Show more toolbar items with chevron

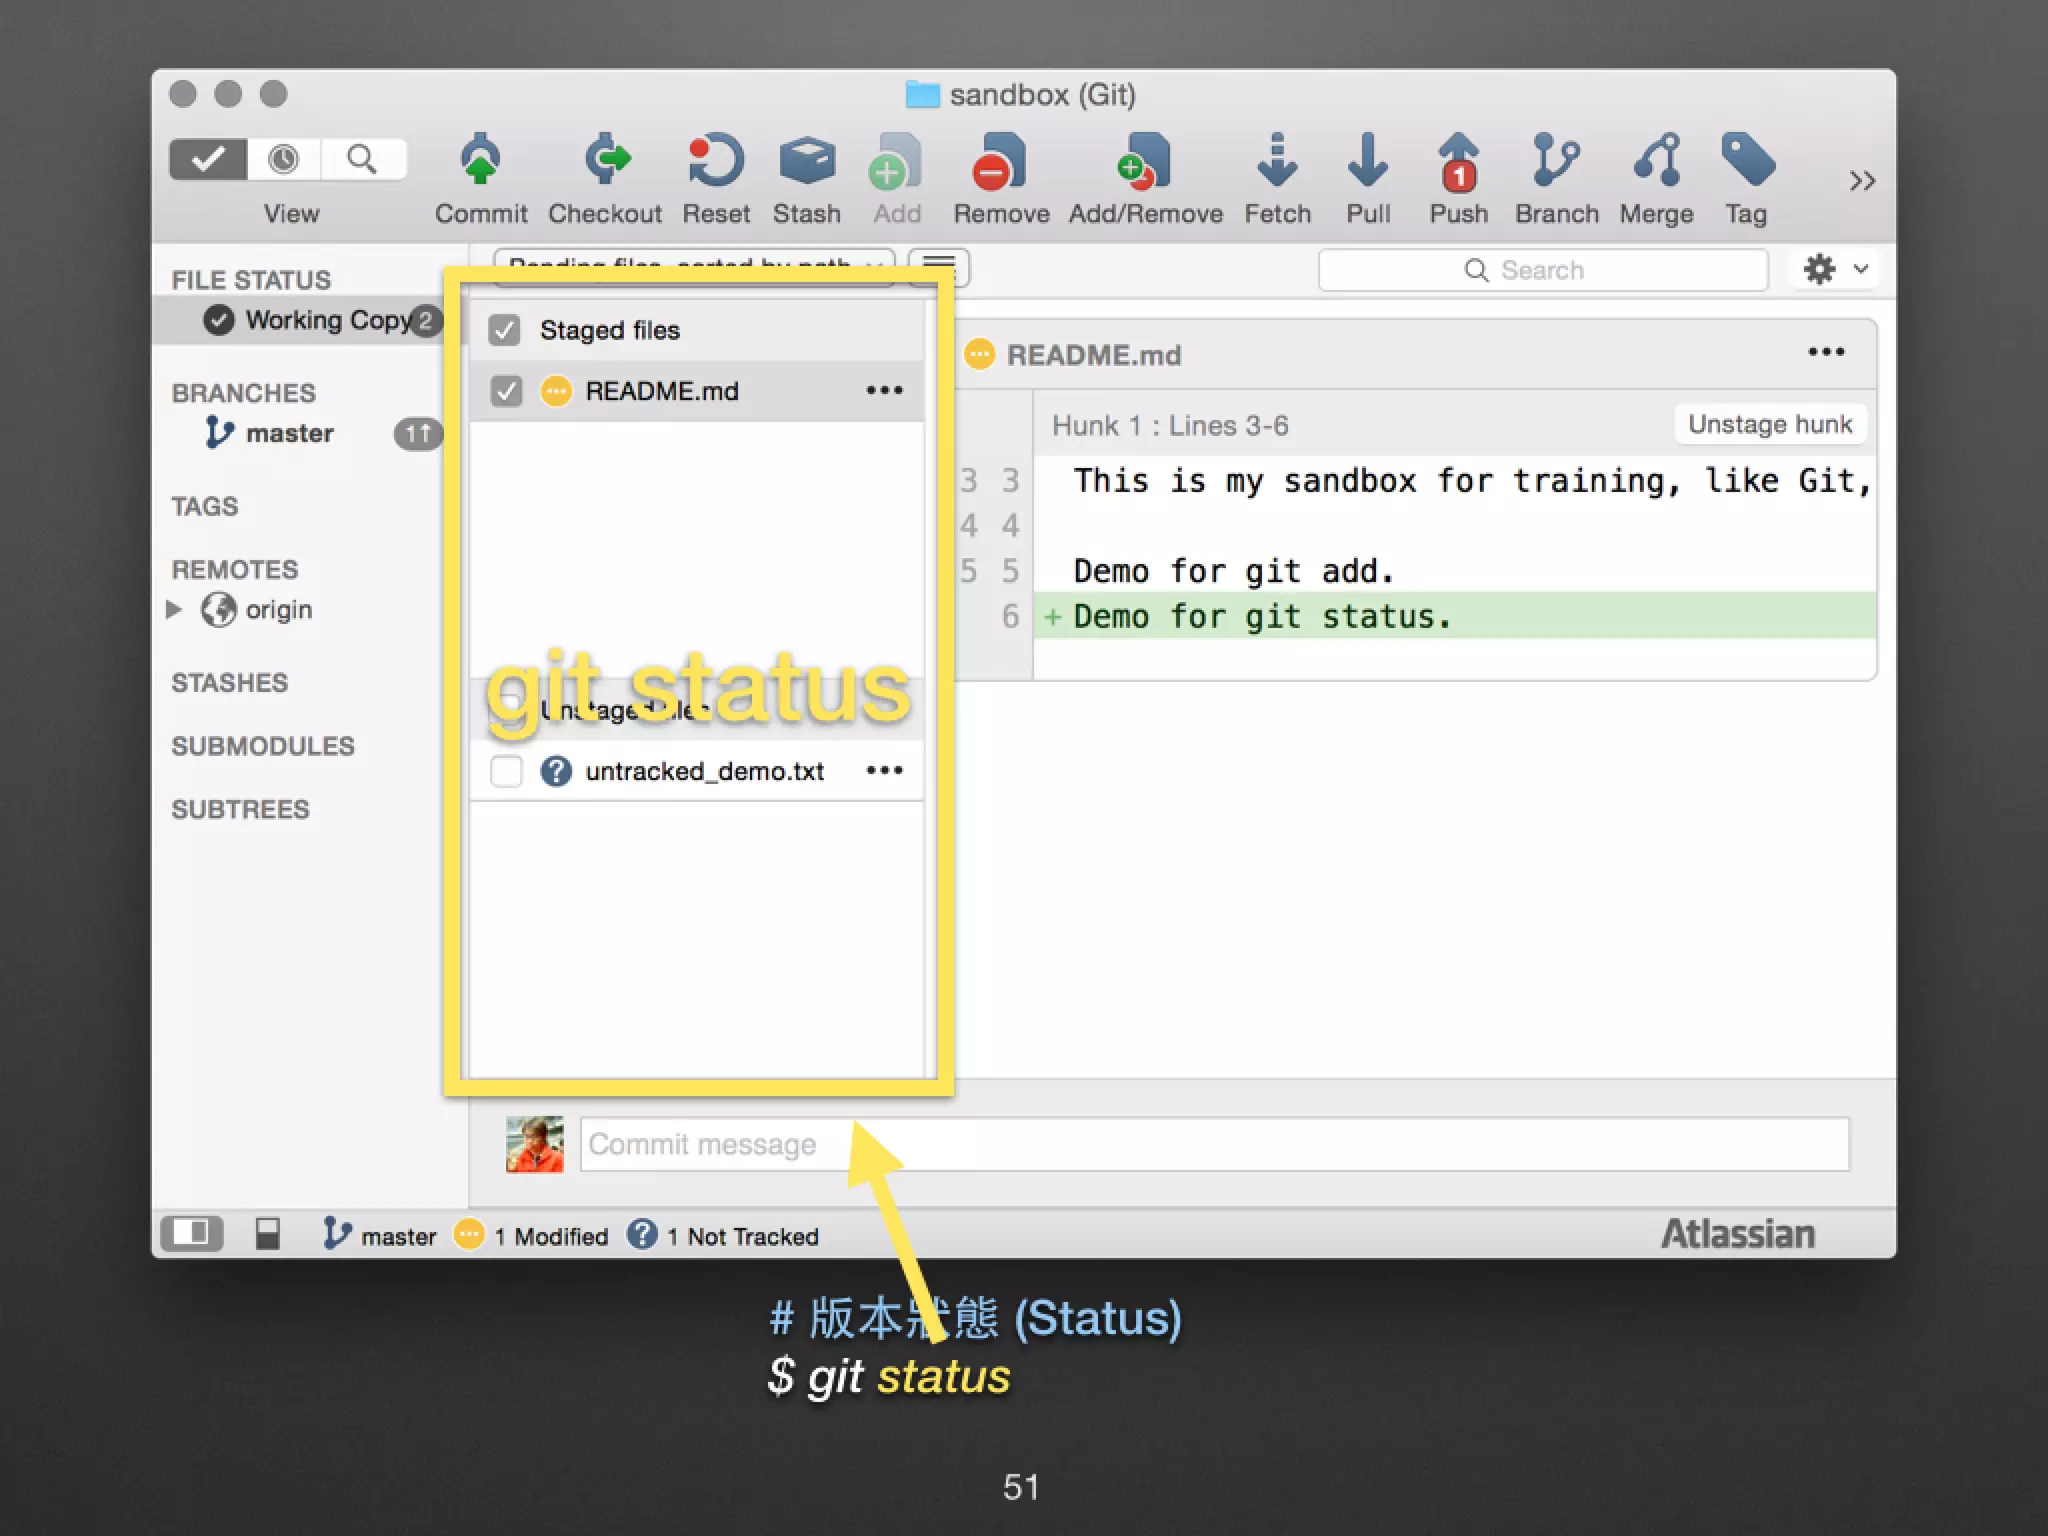1861,181
